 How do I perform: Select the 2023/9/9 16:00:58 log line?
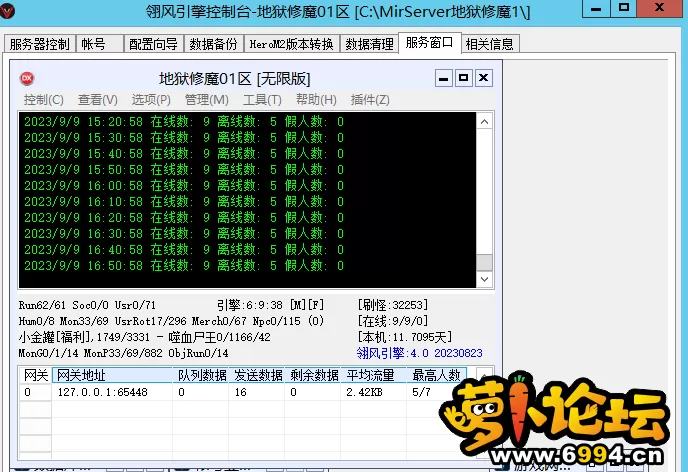[x=183, y=186]
